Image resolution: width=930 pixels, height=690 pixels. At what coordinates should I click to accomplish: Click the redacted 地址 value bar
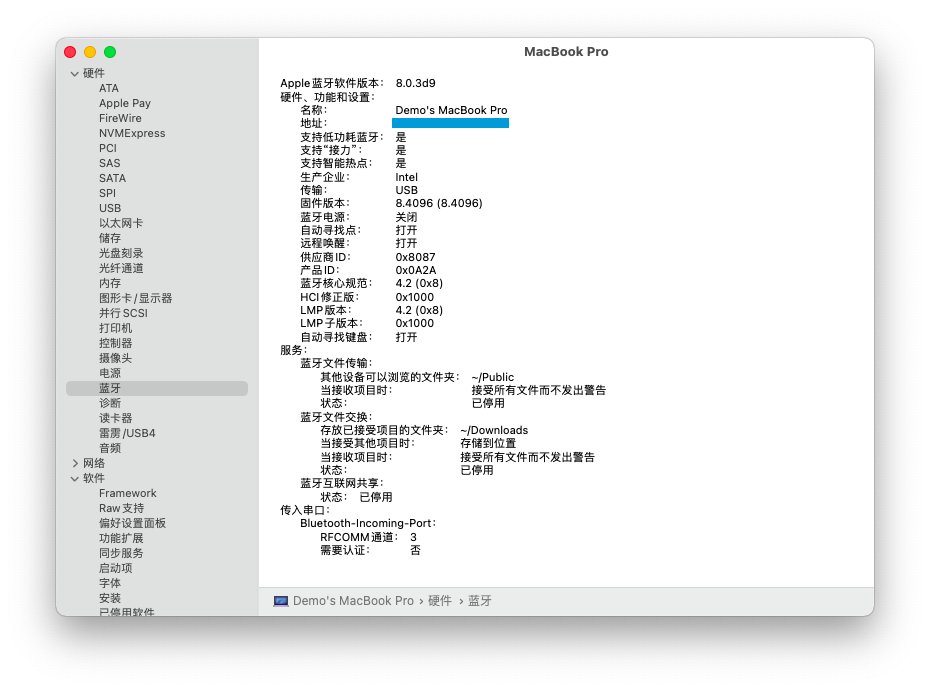coord(450,123)
